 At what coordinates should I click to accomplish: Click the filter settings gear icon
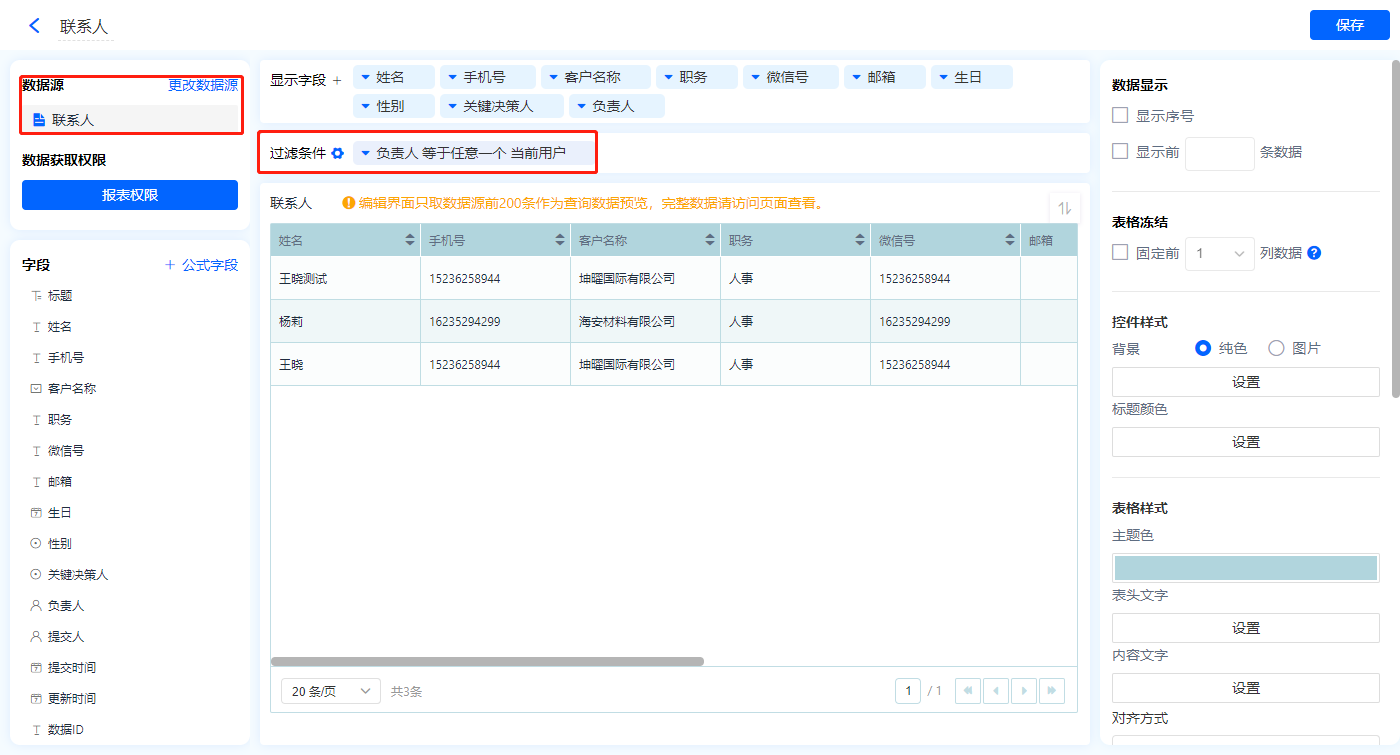click(x=338, y=153)
